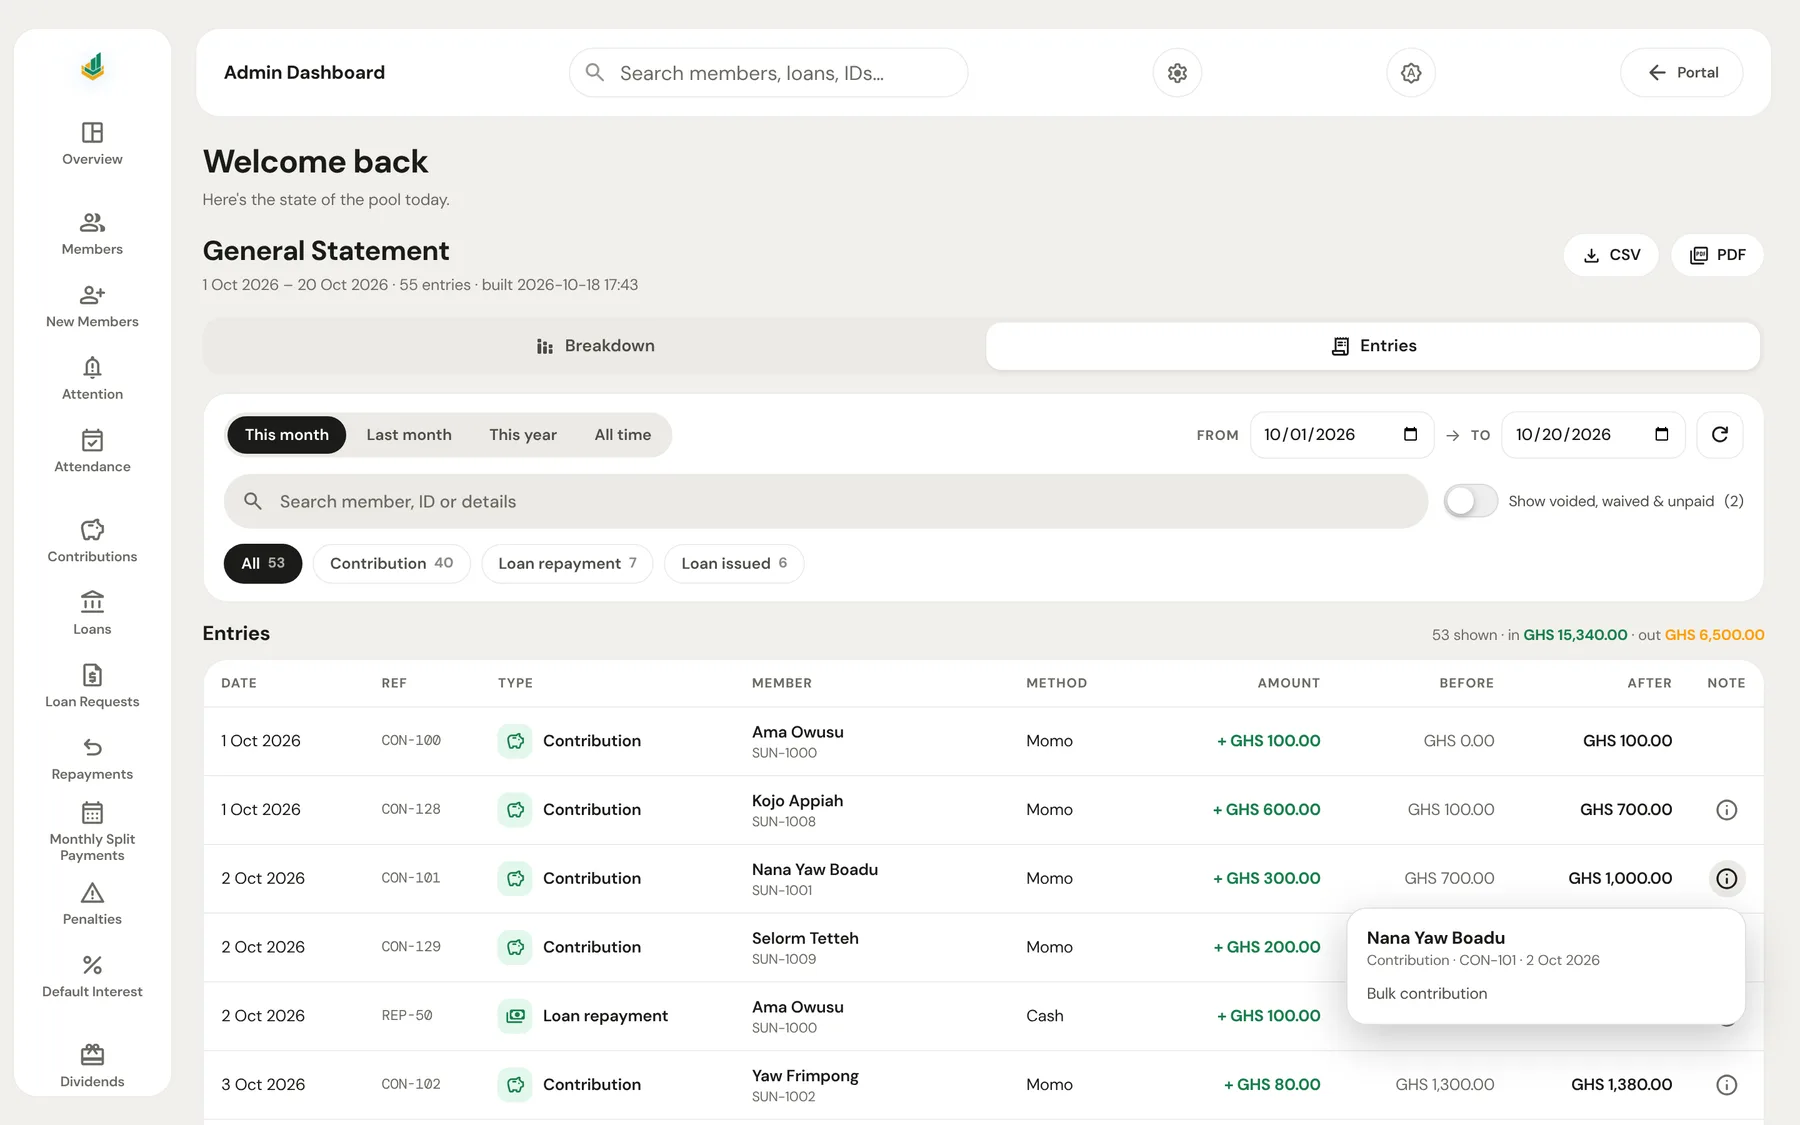Viewport: 1800px width, 1125px height.
Task: Open the TO date calendar picker
Action: (x=1661, y=434)
